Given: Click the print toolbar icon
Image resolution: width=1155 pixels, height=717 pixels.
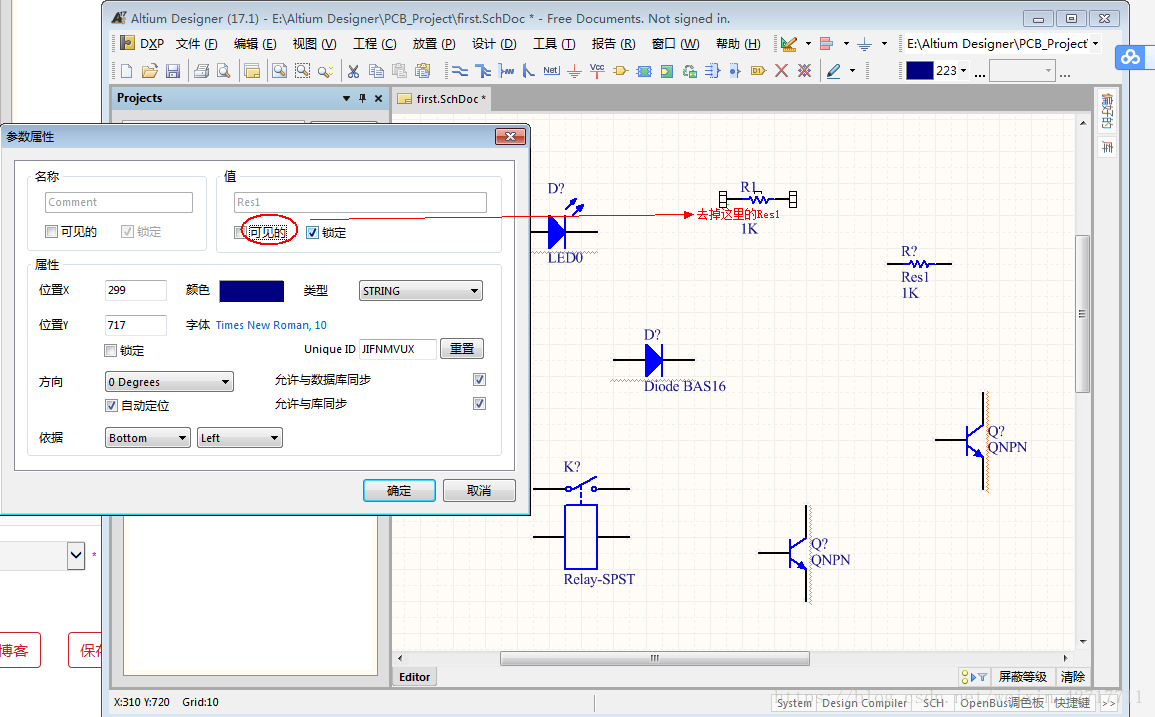Looking at the screenshot, I should 201,71.
